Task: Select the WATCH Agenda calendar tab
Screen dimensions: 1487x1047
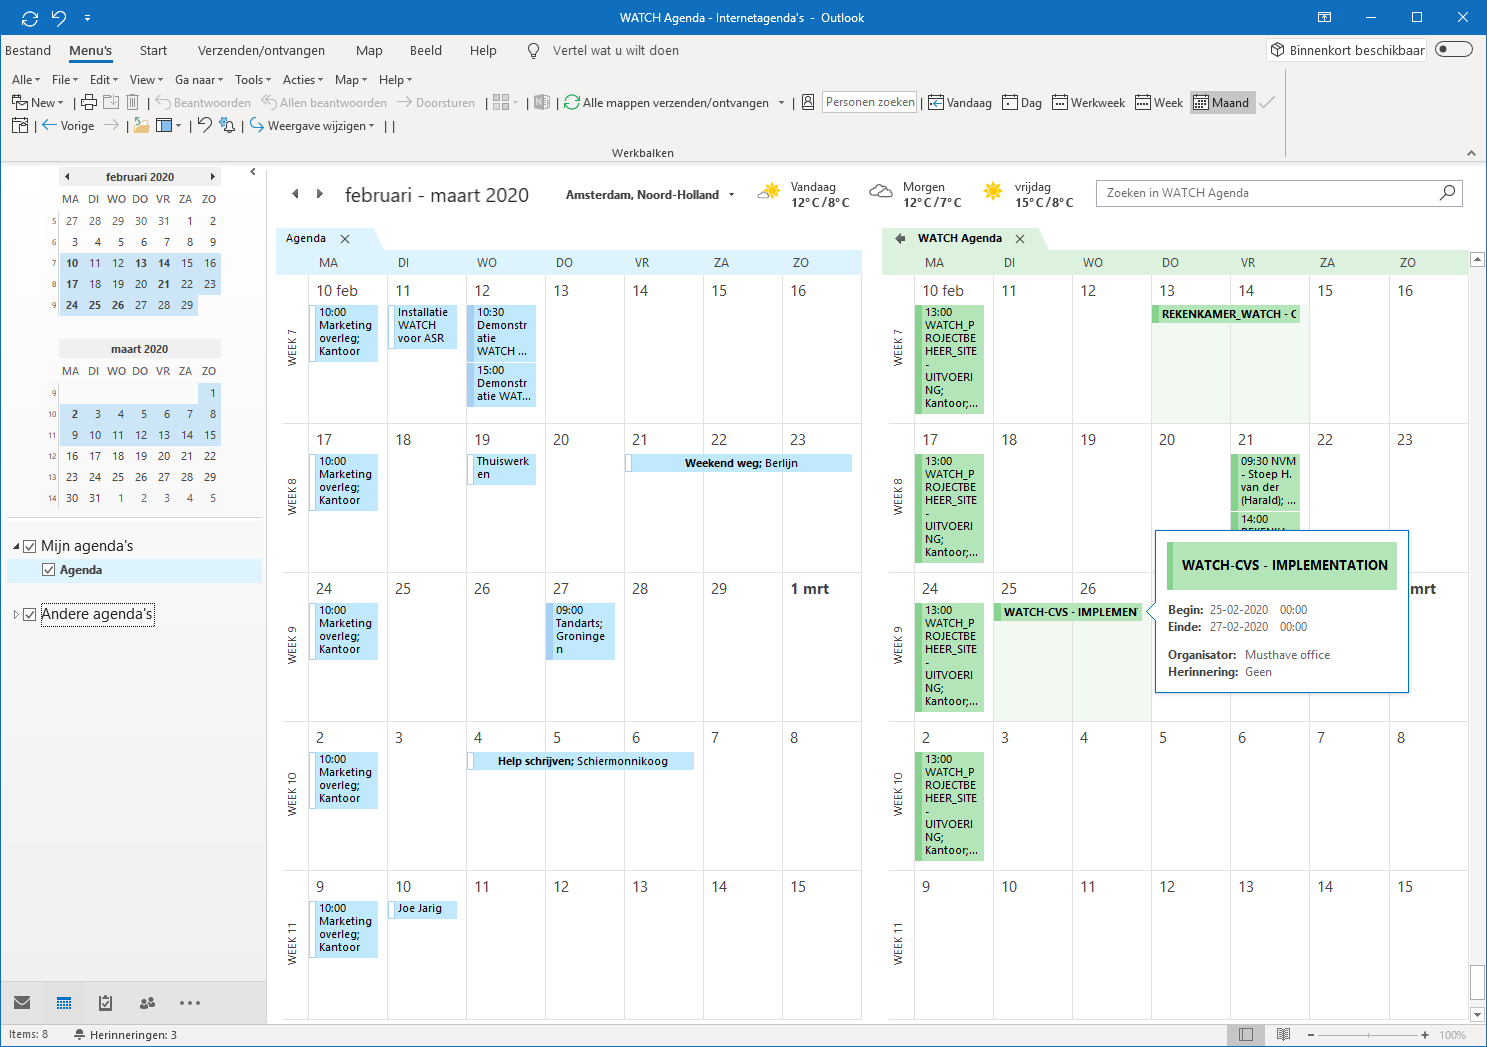Action: (959, 238)
